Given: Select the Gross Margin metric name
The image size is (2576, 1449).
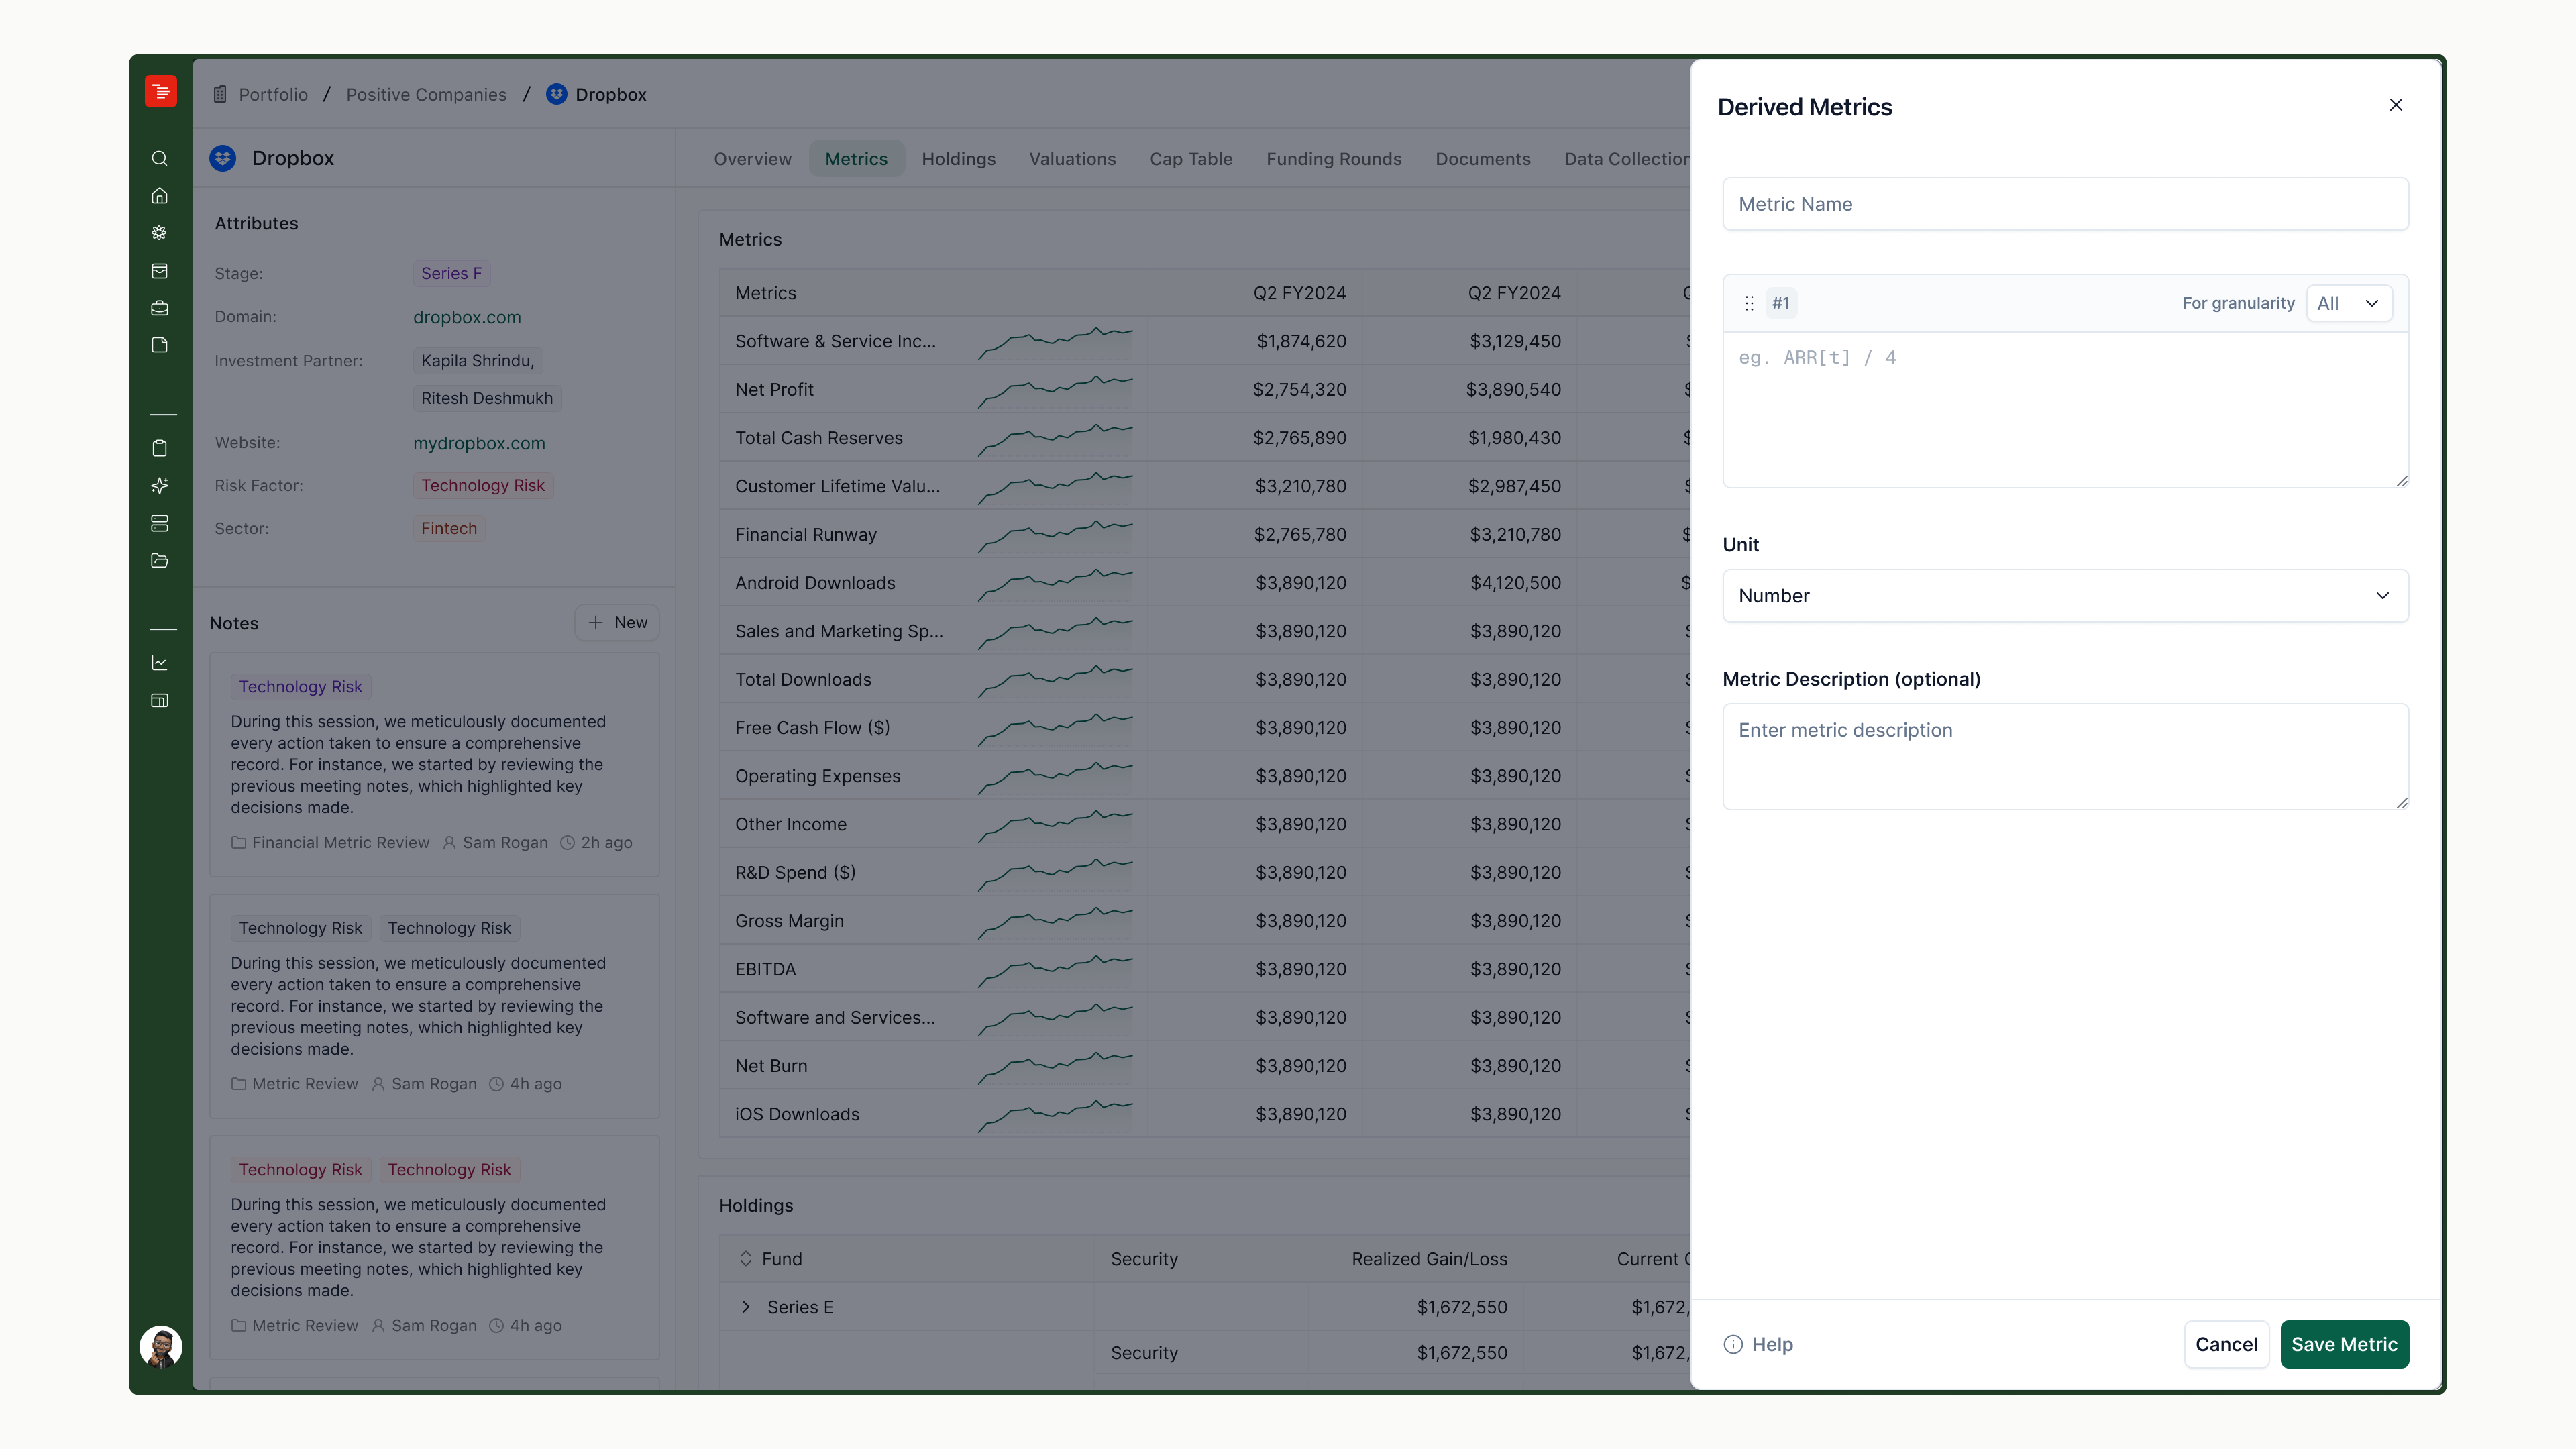Looking at the screenshot, I should pyautogui.click(x=789, y=921).
